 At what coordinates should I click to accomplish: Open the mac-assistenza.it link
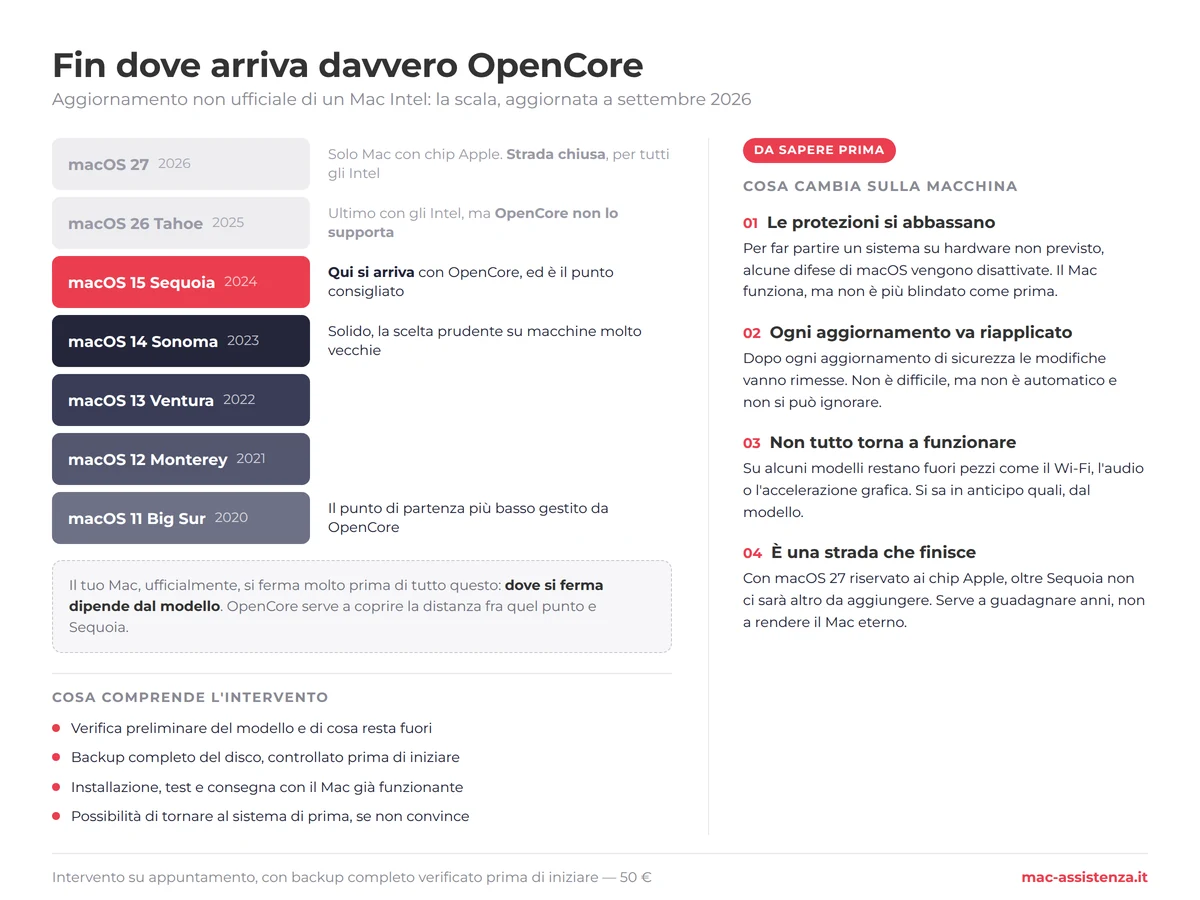tap(1084, 877)
